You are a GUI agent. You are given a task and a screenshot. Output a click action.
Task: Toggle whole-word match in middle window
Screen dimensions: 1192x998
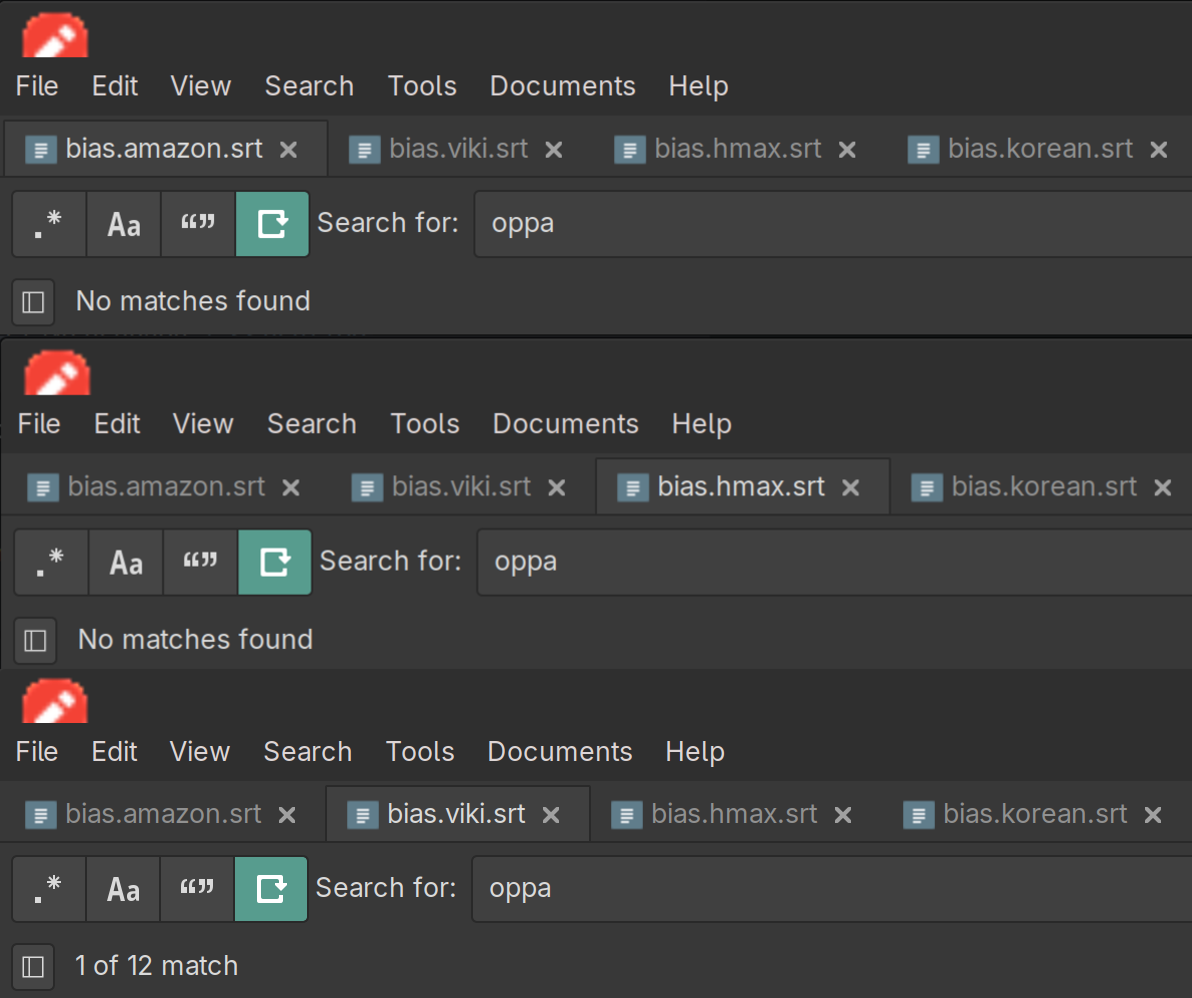(x=200, y=562)
